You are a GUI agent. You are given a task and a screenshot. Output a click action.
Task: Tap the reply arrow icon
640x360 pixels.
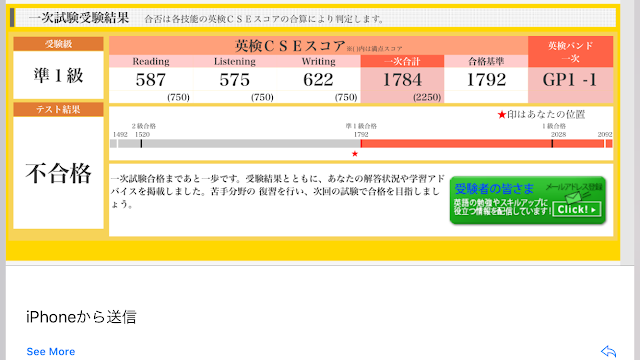click(609, 351)
